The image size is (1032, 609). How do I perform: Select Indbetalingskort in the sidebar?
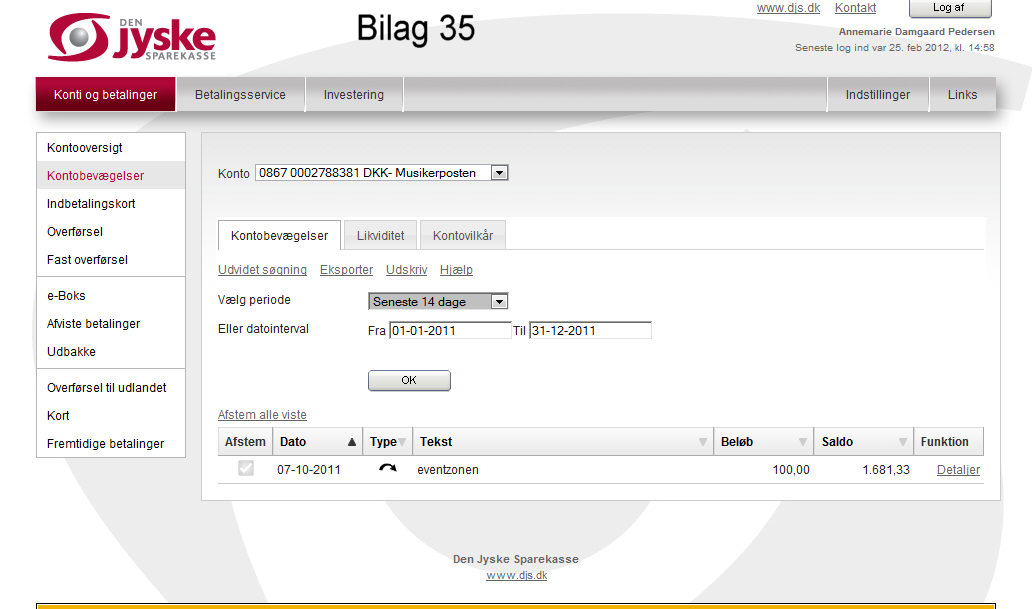point(111,203)
